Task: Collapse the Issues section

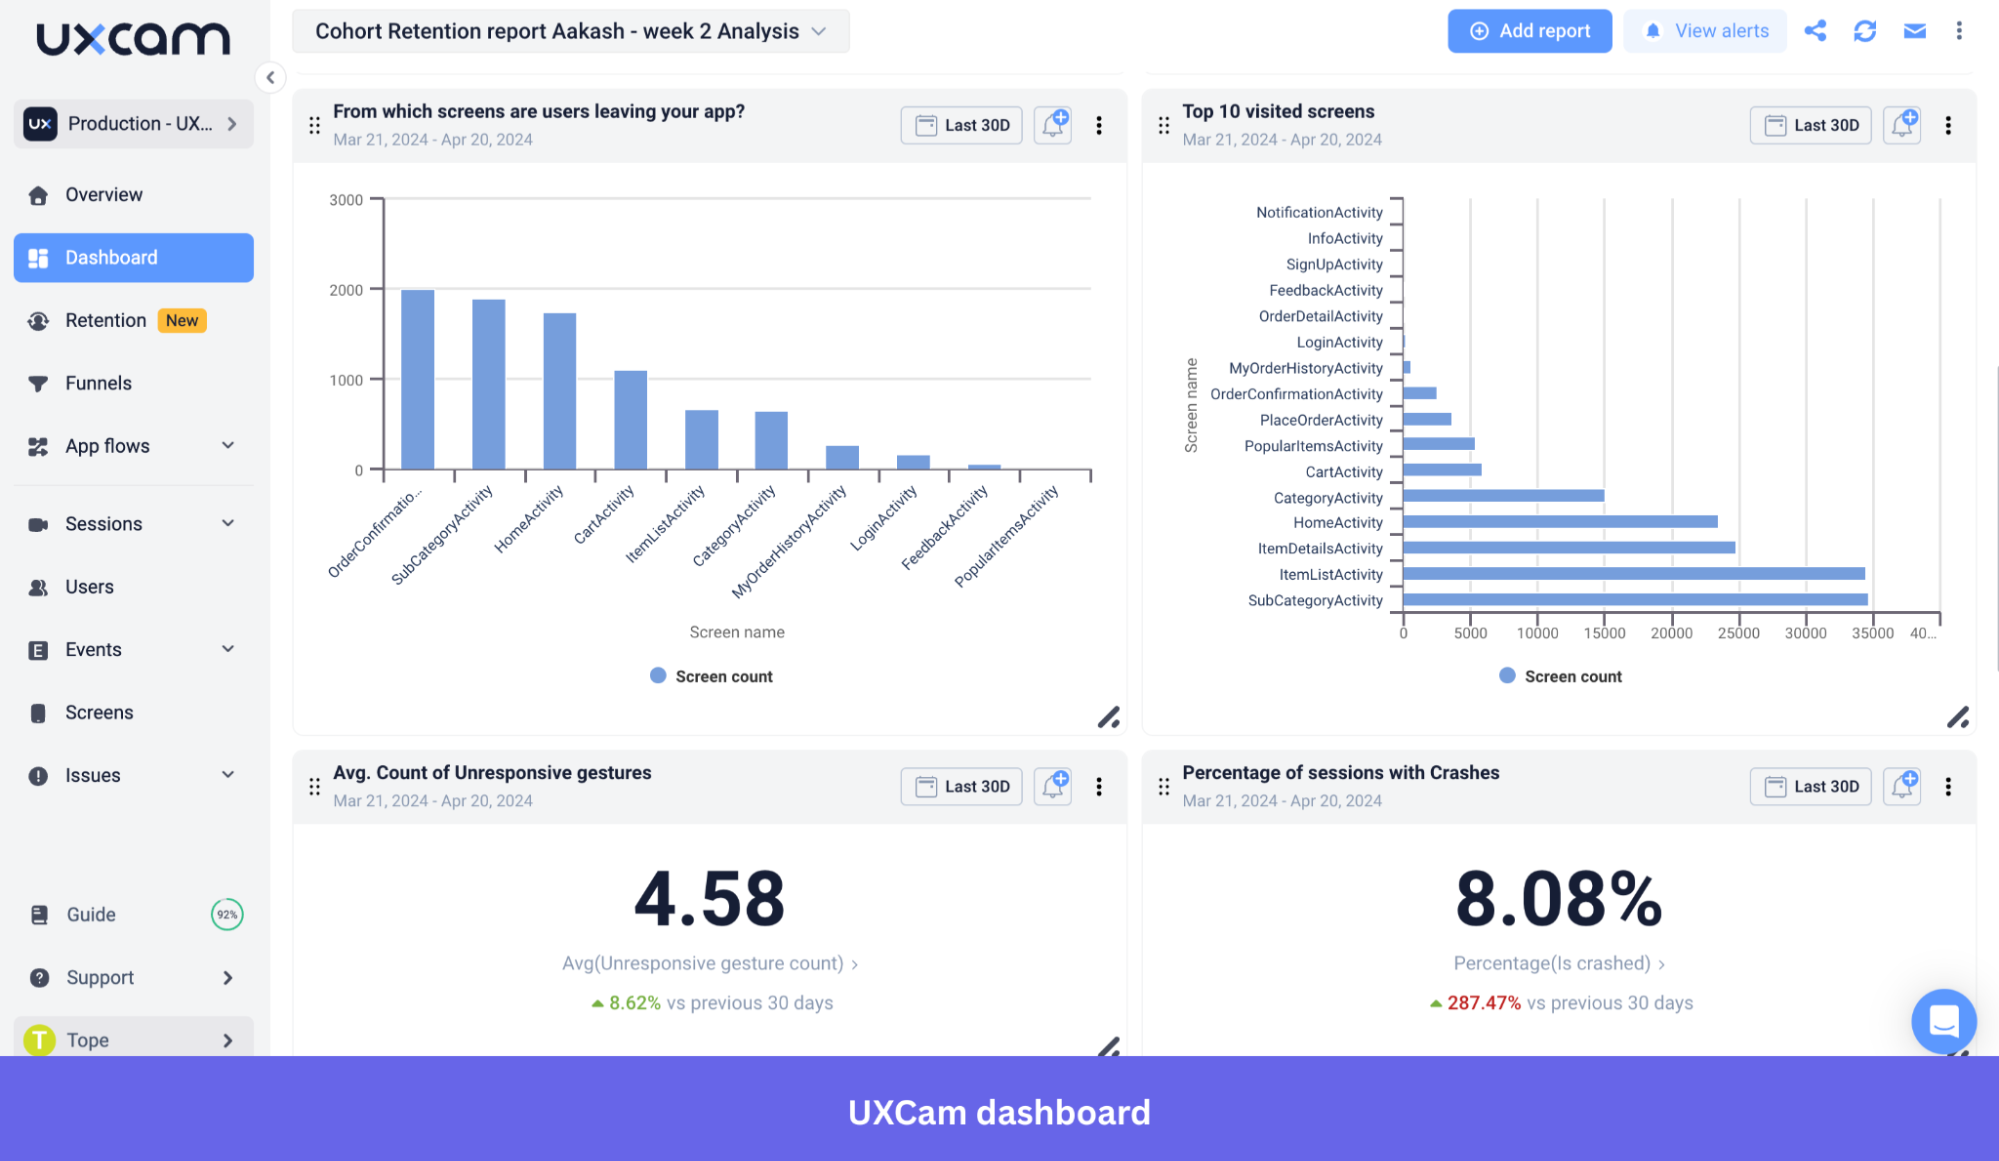Action: click(228, 774)
